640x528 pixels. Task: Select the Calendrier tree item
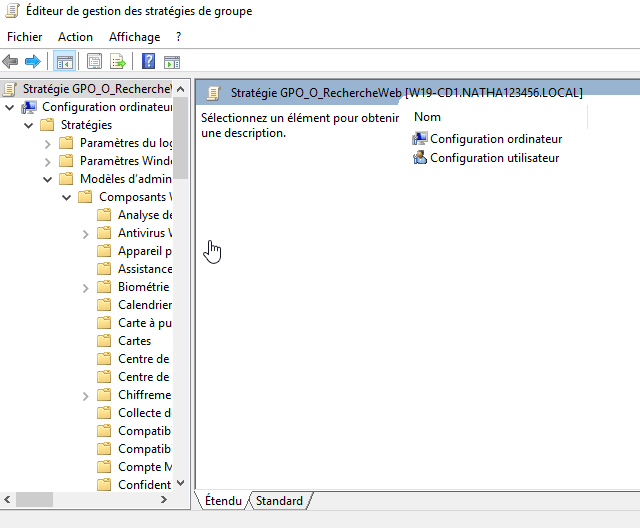pyautogui.click(x=145, y=304)
